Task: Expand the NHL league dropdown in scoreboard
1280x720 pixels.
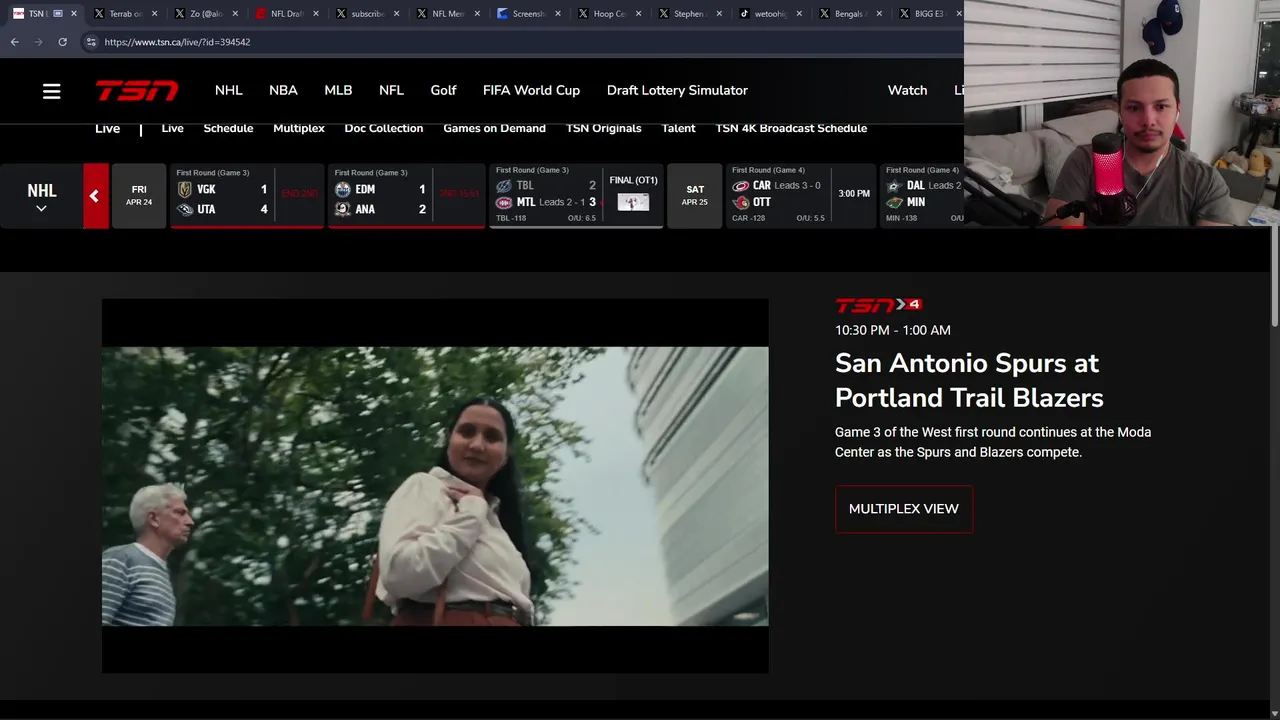Action: [x=41, y=197]
